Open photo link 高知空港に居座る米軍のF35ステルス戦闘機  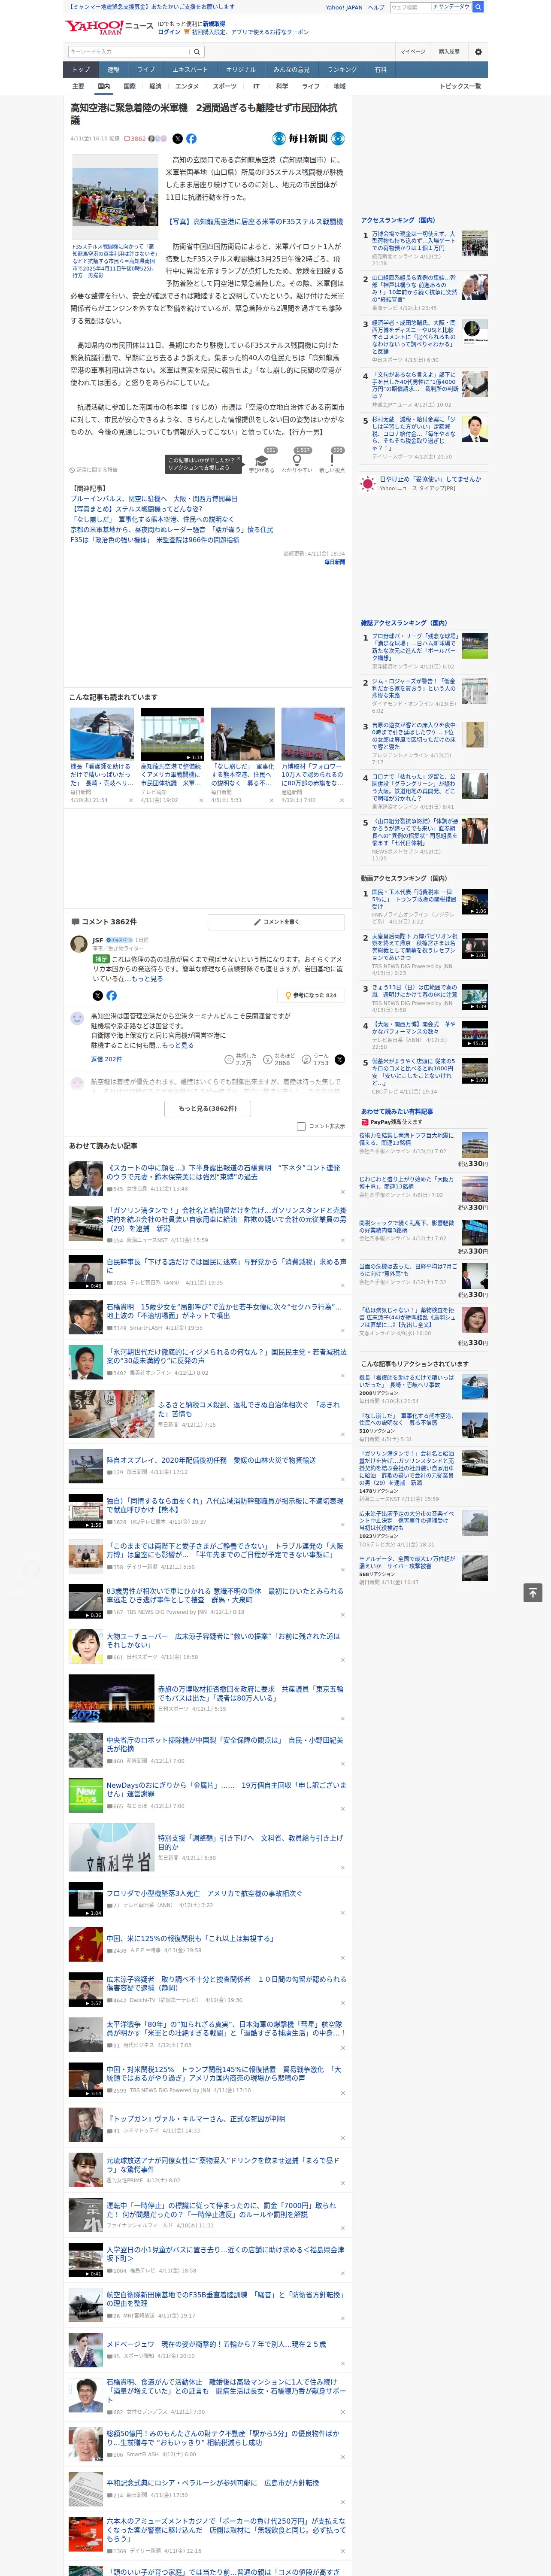254,222
